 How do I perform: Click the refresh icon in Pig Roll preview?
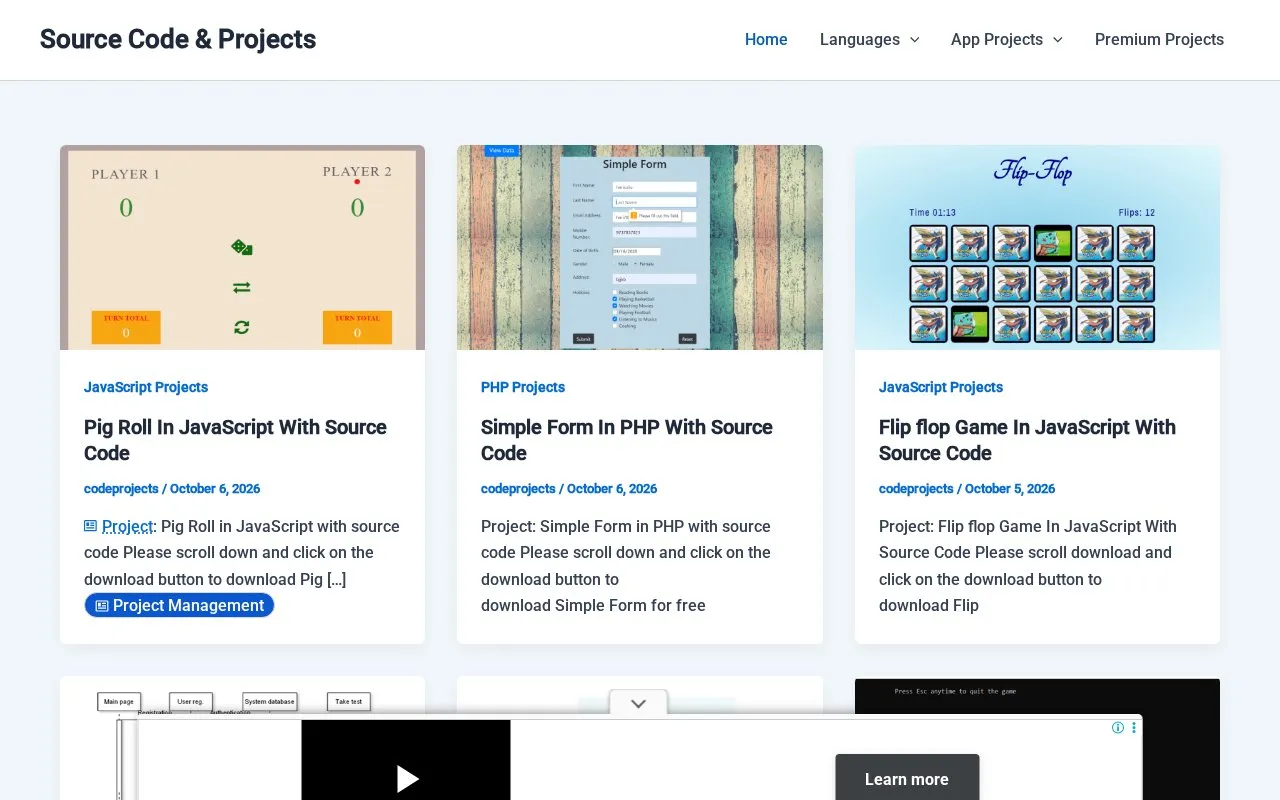(x=242, y=327)
